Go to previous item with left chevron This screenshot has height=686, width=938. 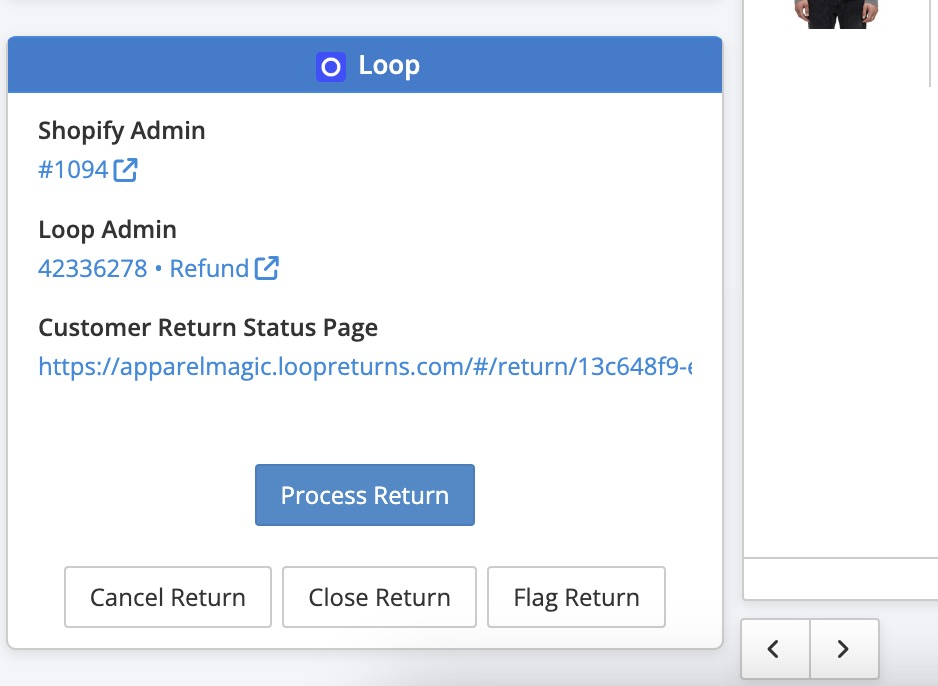(775, 649)
